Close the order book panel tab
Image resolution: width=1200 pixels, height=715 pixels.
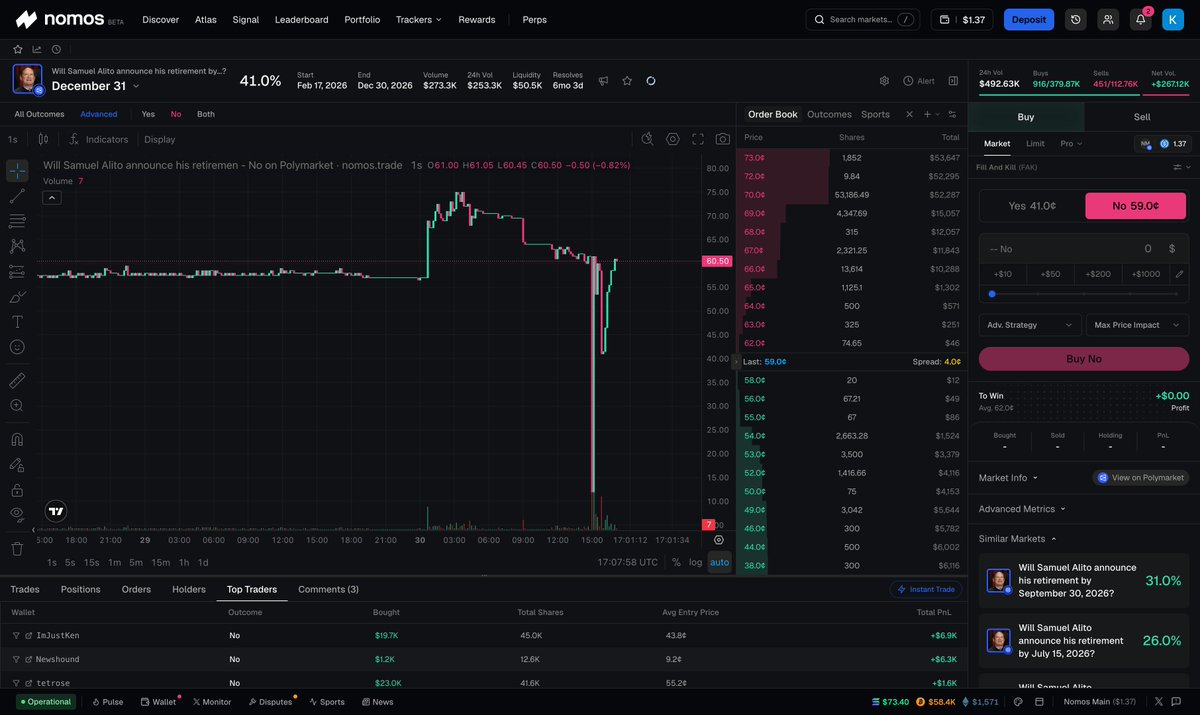point(909,114)
